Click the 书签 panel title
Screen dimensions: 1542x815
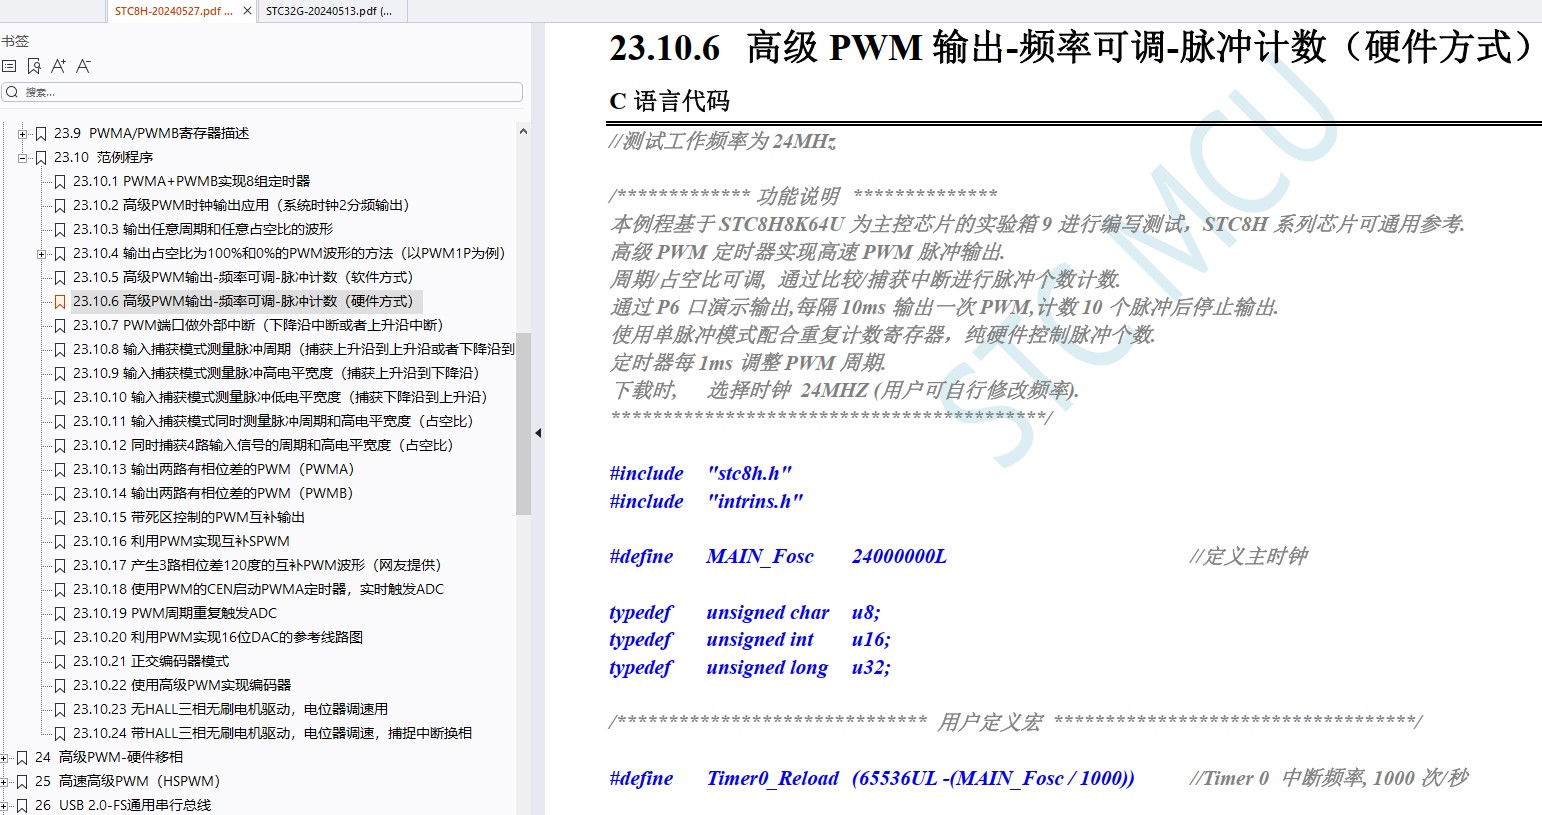(15, 41)
